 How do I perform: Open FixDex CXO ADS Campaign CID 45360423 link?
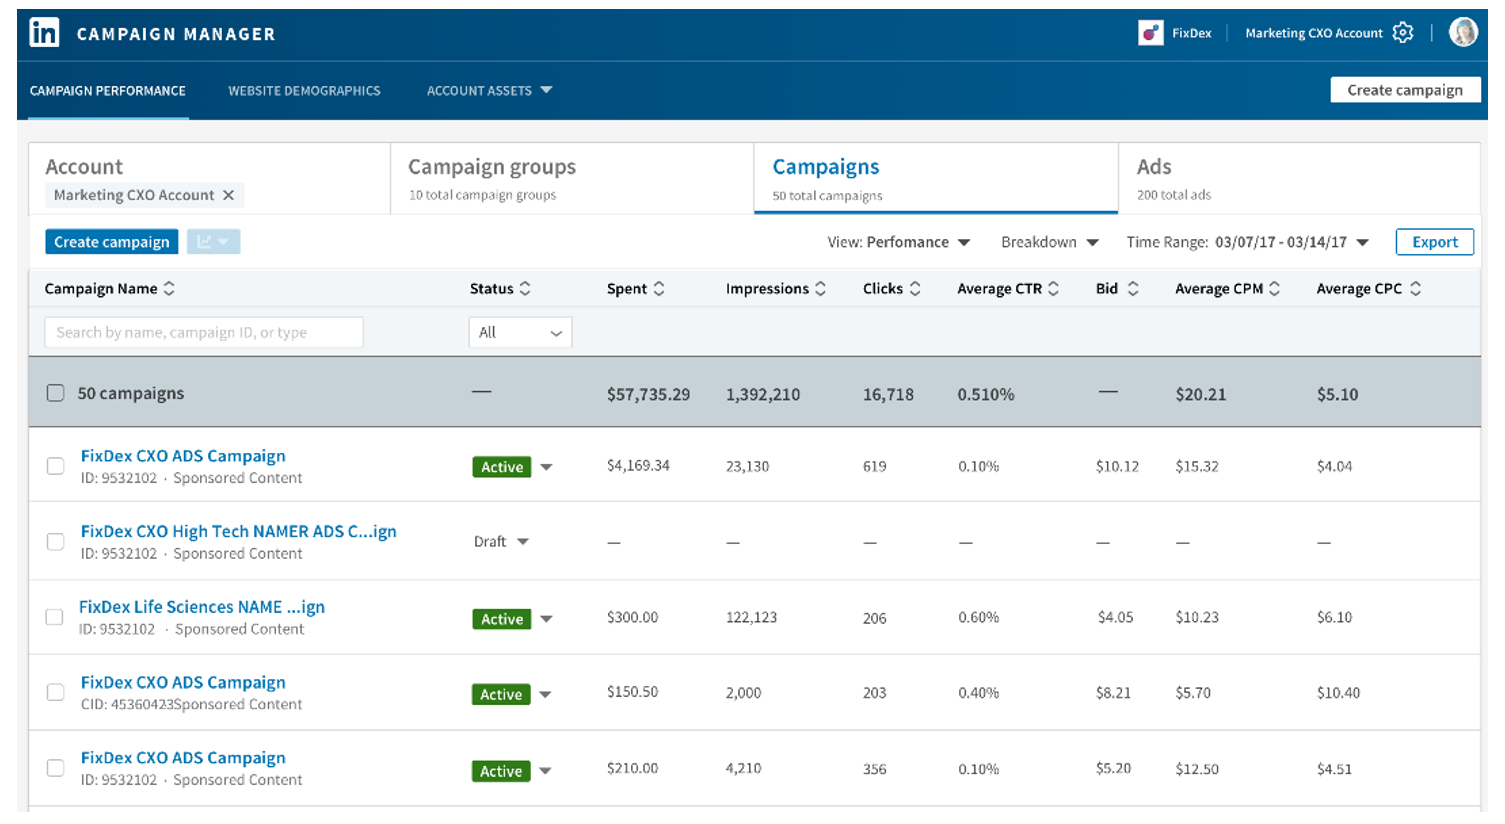coord(183,682)
